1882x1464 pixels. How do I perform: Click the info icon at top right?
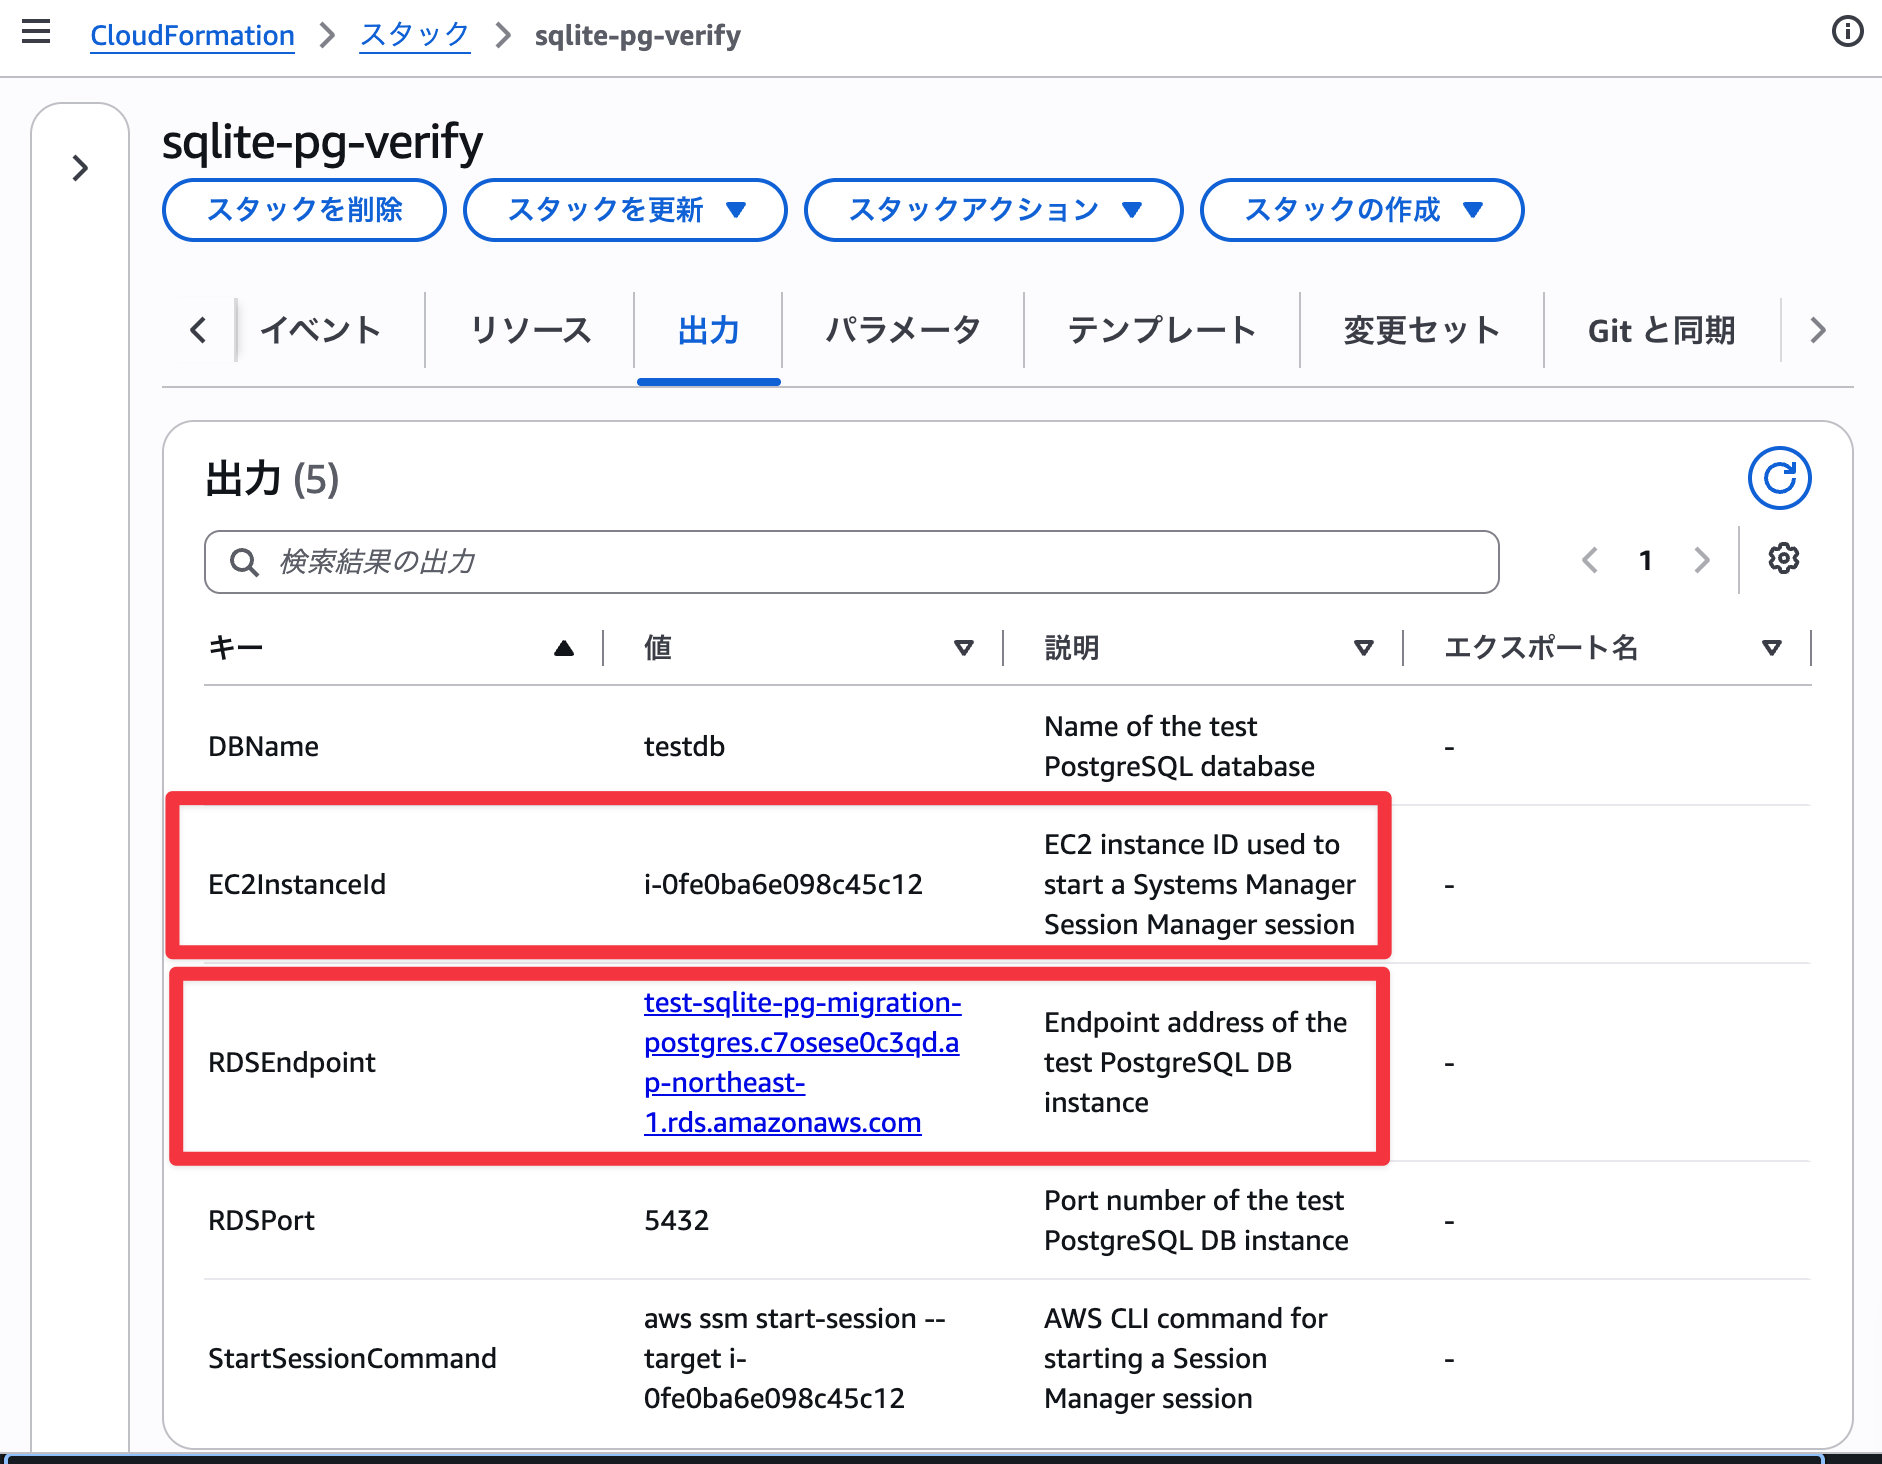1847,32
